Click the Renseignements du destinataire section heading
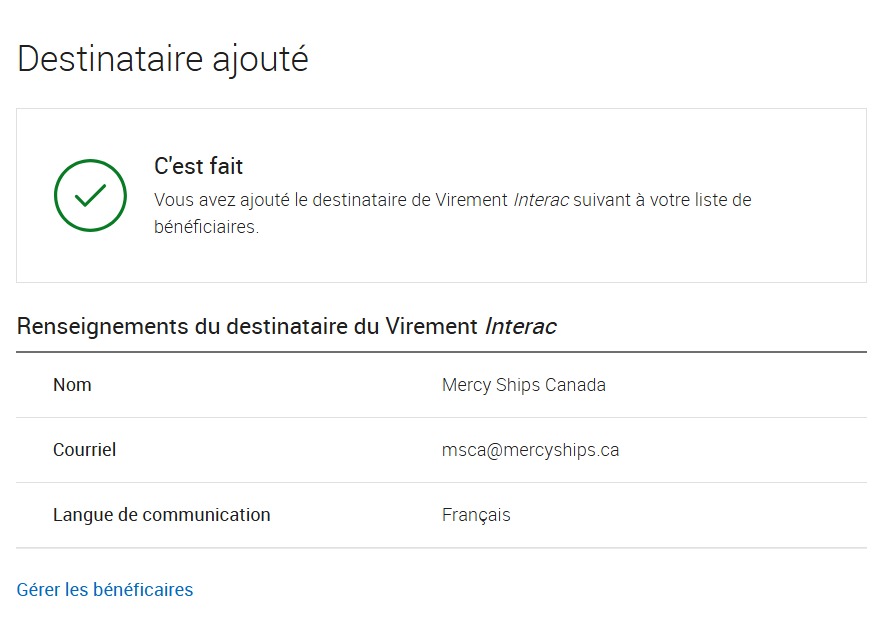This screenshot has height=620, width=880. (x=286, y=327)
